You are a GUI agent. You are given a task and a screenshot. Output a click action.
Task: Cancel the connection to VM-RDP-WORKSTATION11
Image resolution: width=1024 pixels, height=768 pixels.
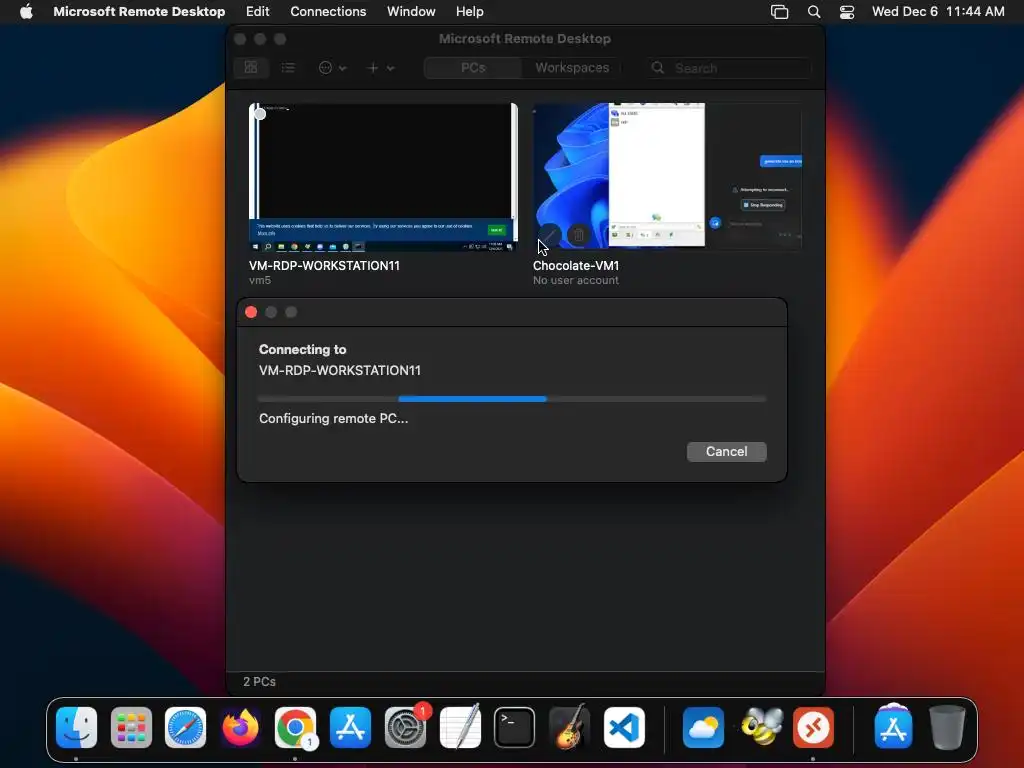[726, 451]
